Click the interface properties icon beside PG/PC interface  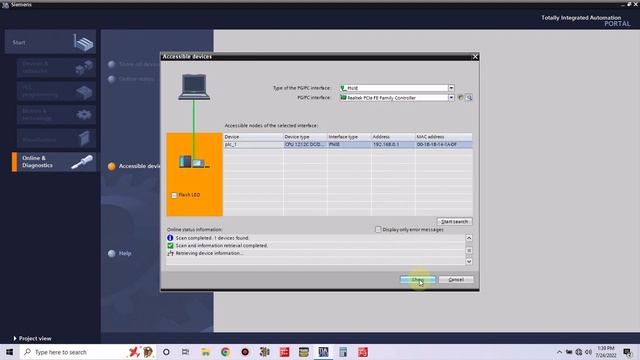(460, 98)
